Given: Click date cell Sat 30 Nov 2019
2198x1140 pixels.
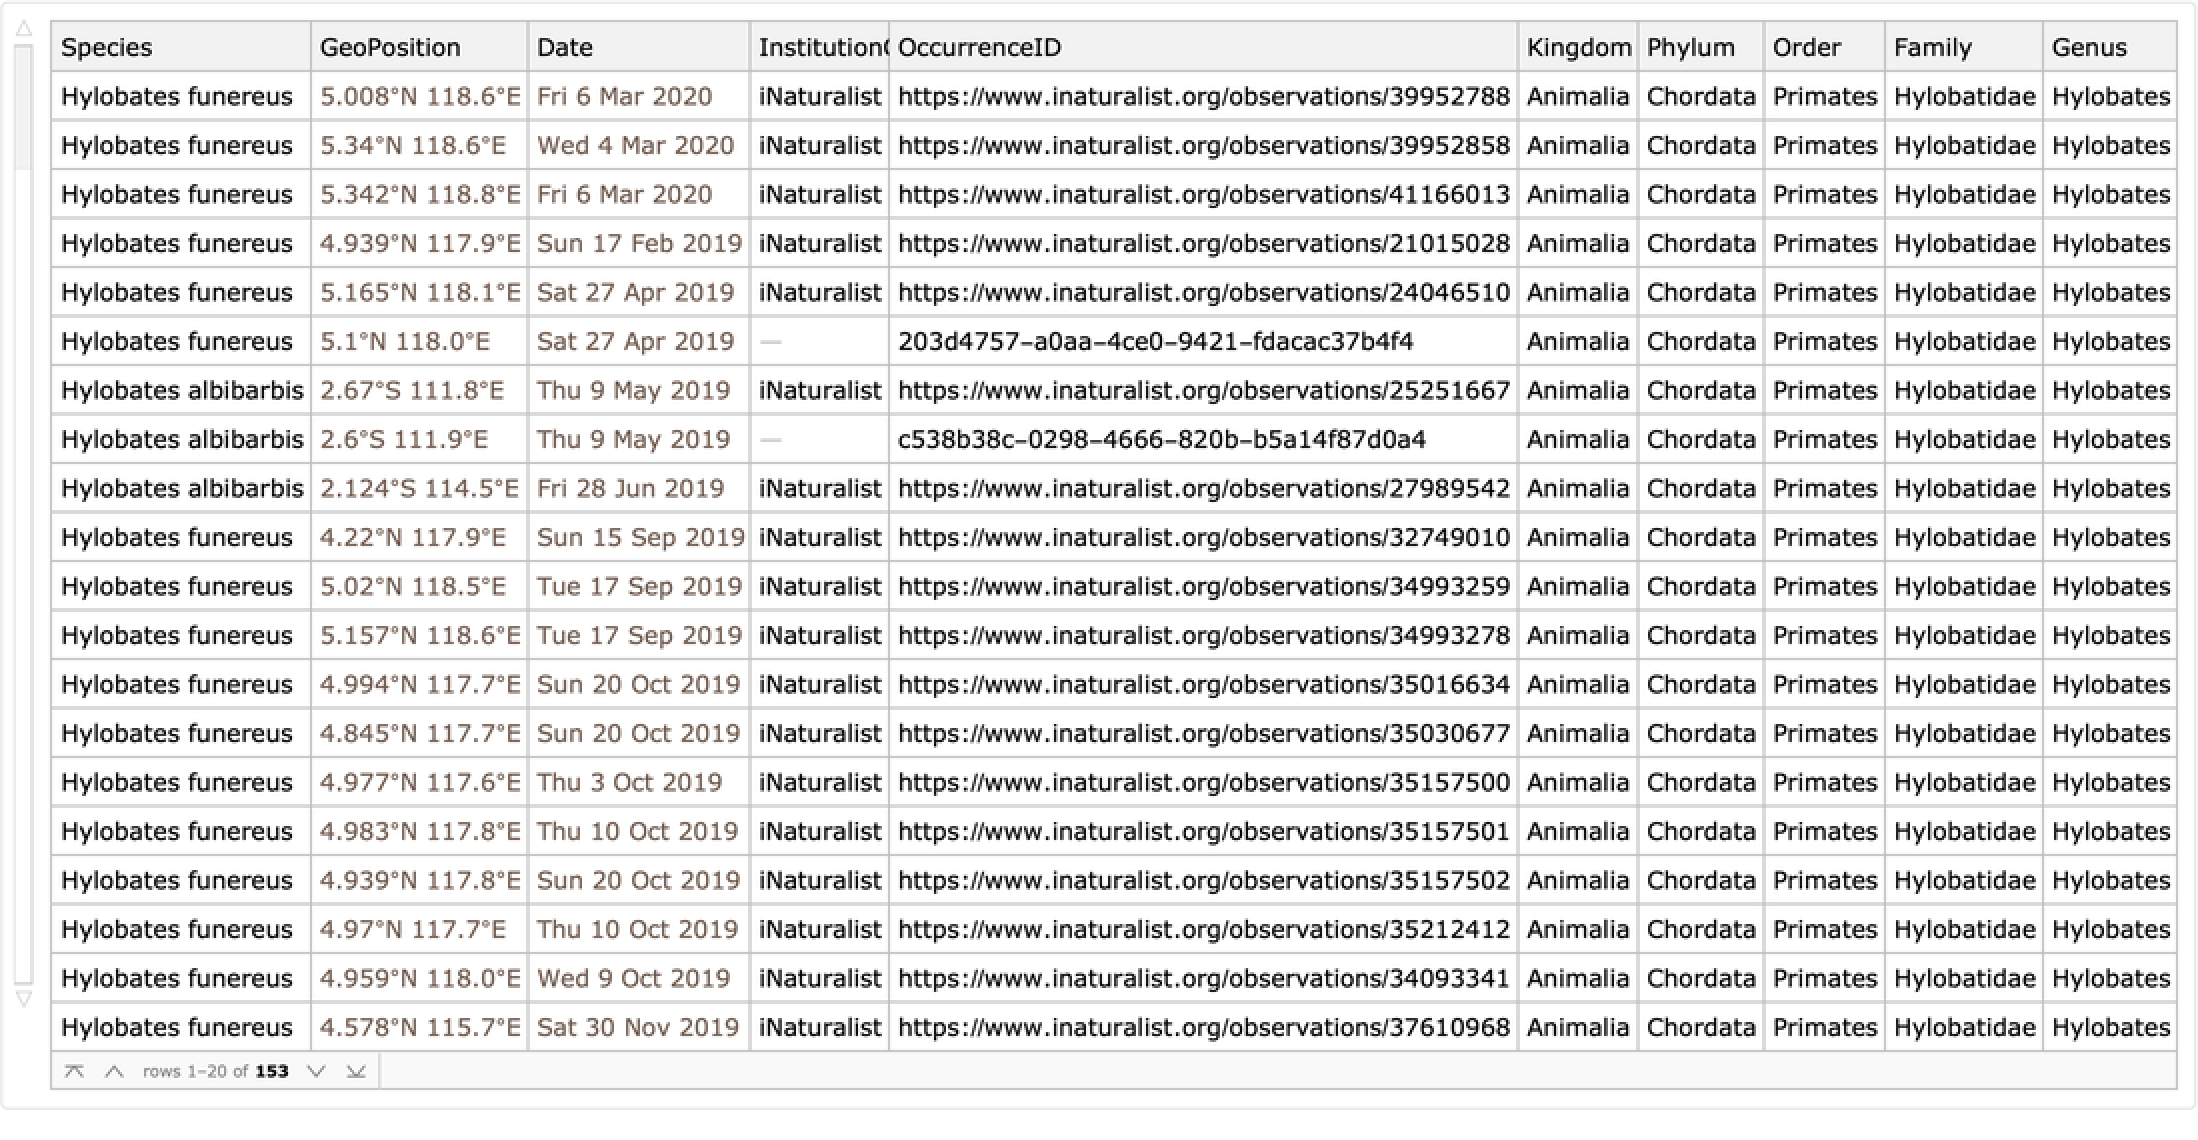Looking at the screenshot, I should tap(638, 1028).
